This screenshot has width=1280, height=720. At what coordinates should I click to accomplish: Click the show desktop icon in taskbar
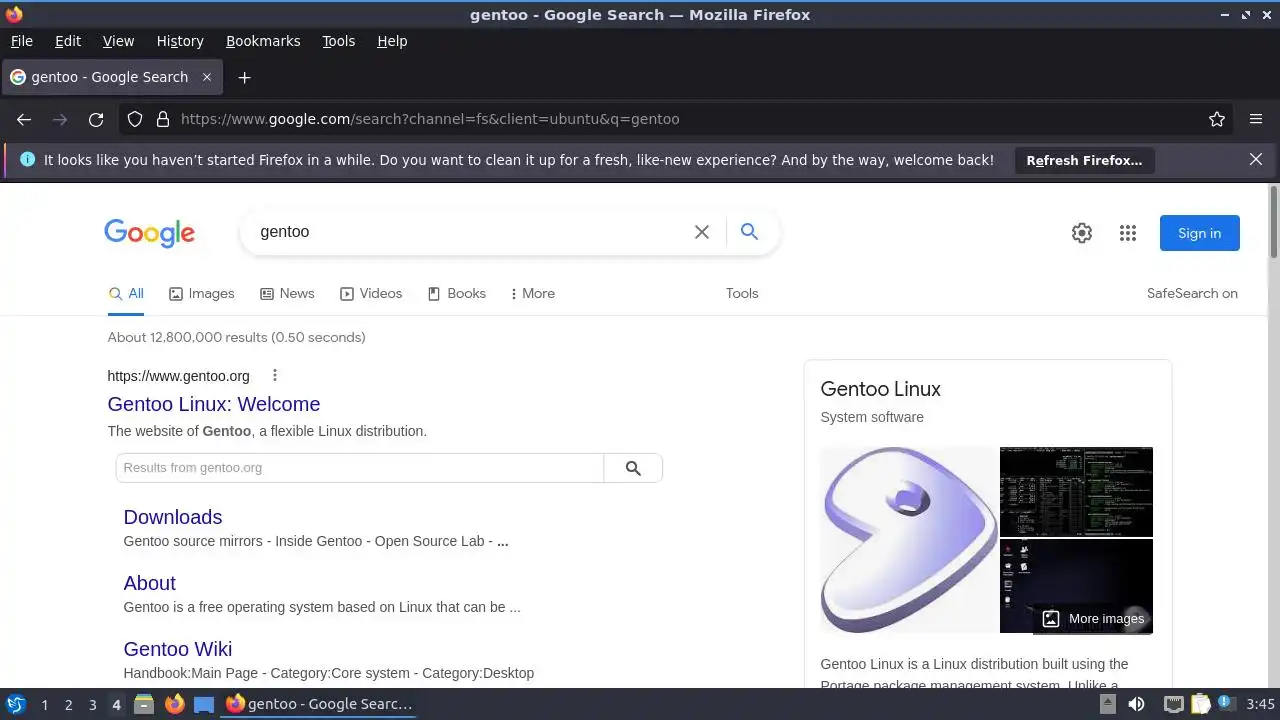pyautogui.click(x=204, y=705)
